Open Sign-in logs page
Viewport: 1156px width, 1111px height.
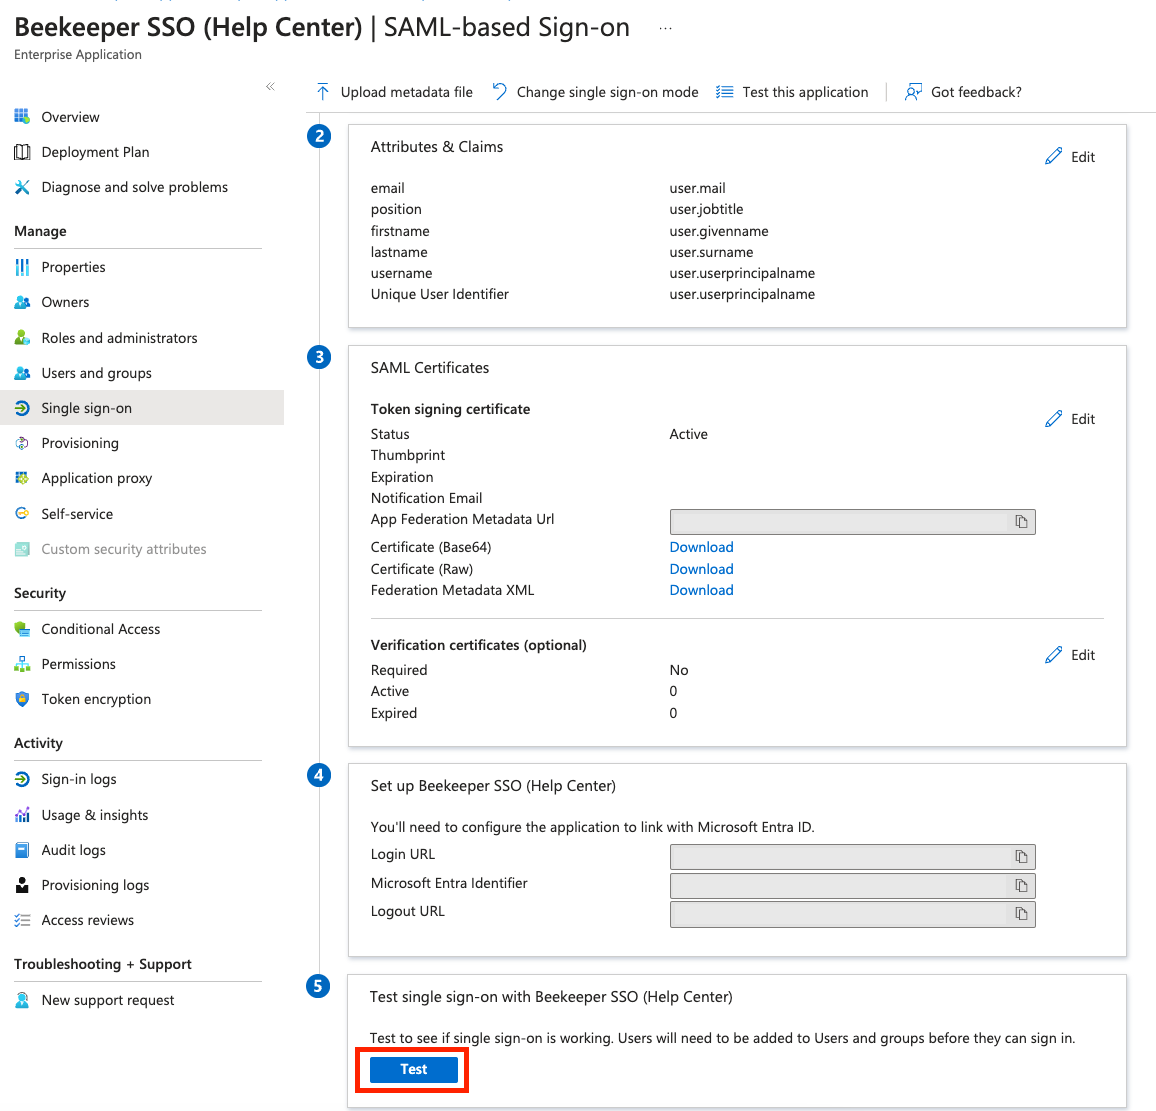(x=79, y=779)
